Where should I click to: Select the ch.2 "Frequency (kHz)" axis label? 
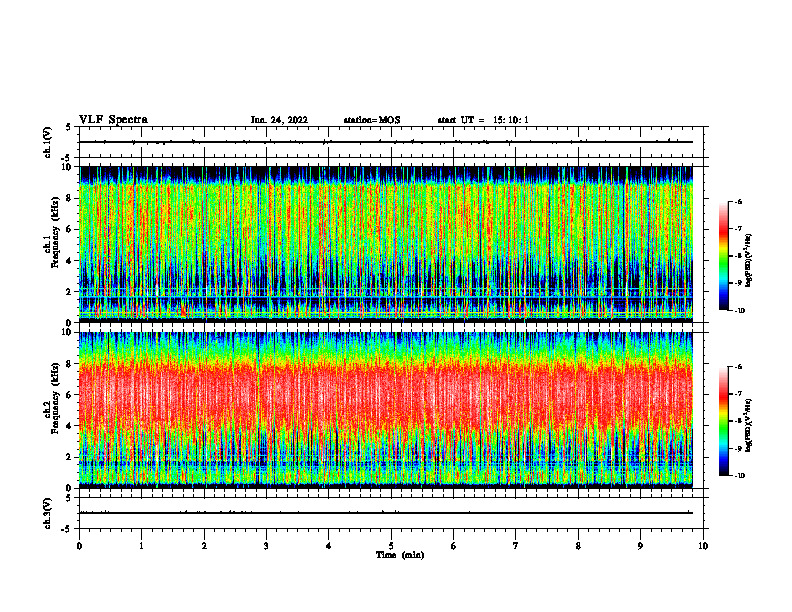55,398
